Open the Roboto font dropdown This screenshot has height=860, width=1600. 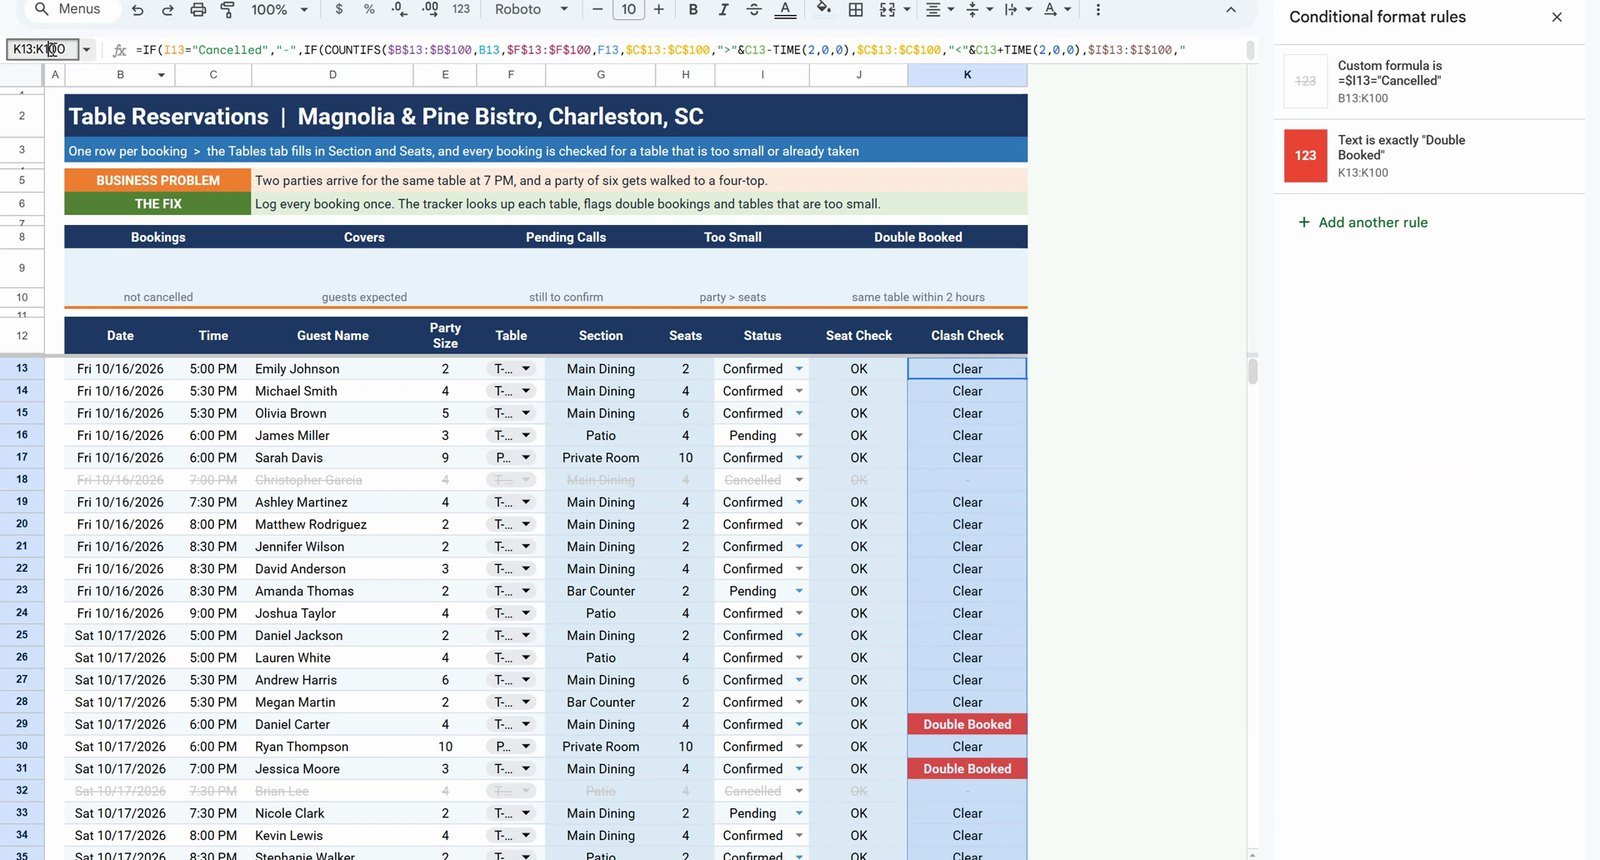(531, 10)
